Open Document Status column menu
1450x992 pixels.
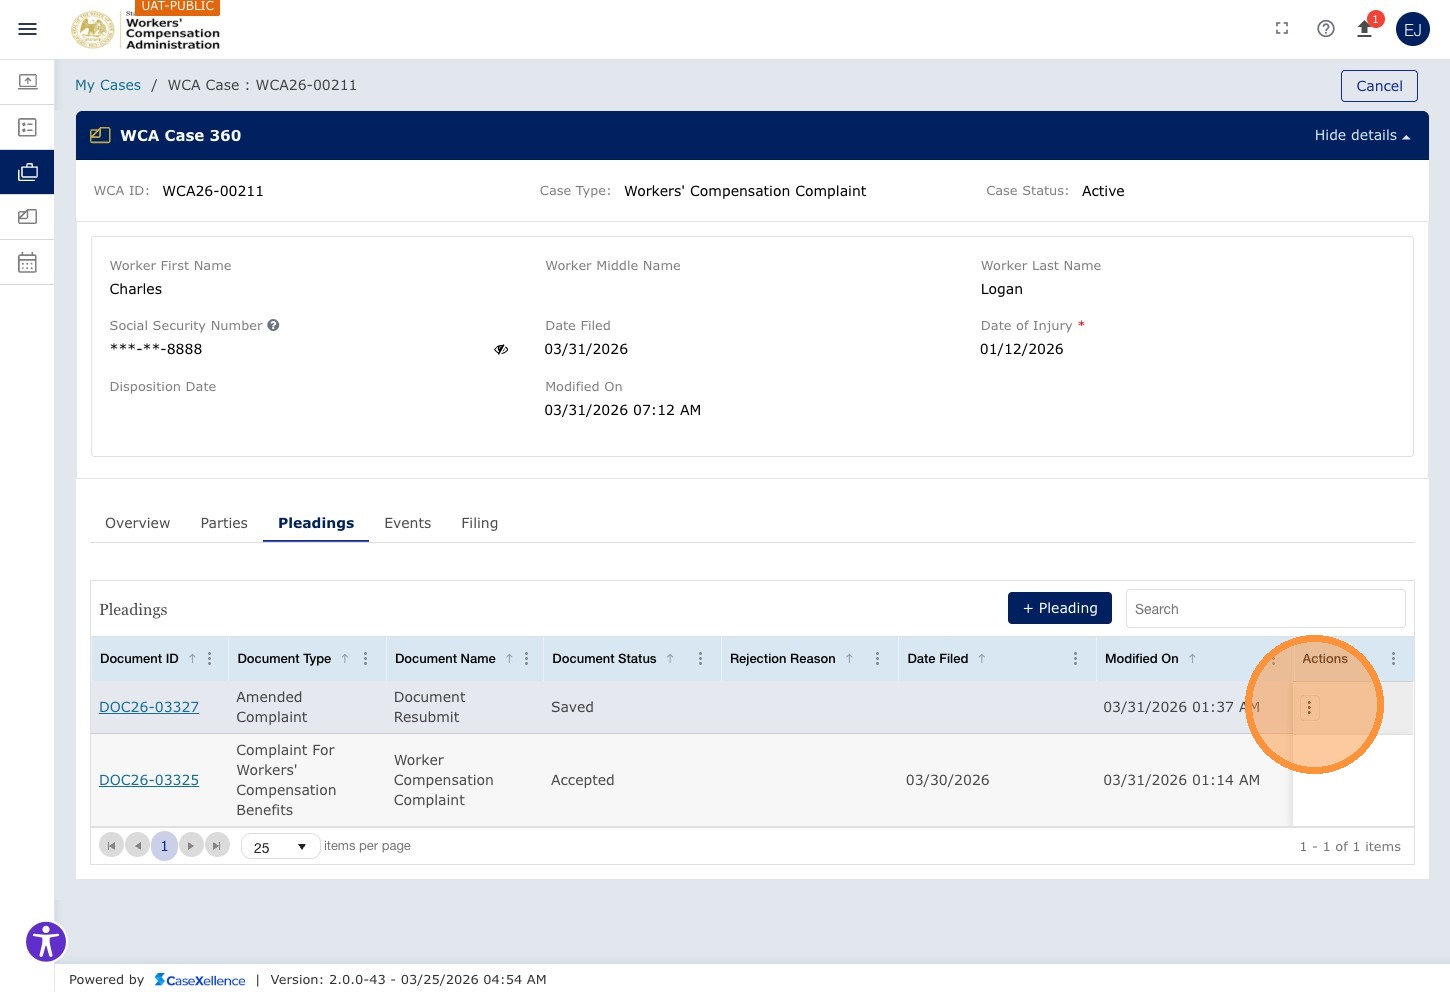pyautogui.click(x=700, y=659)
